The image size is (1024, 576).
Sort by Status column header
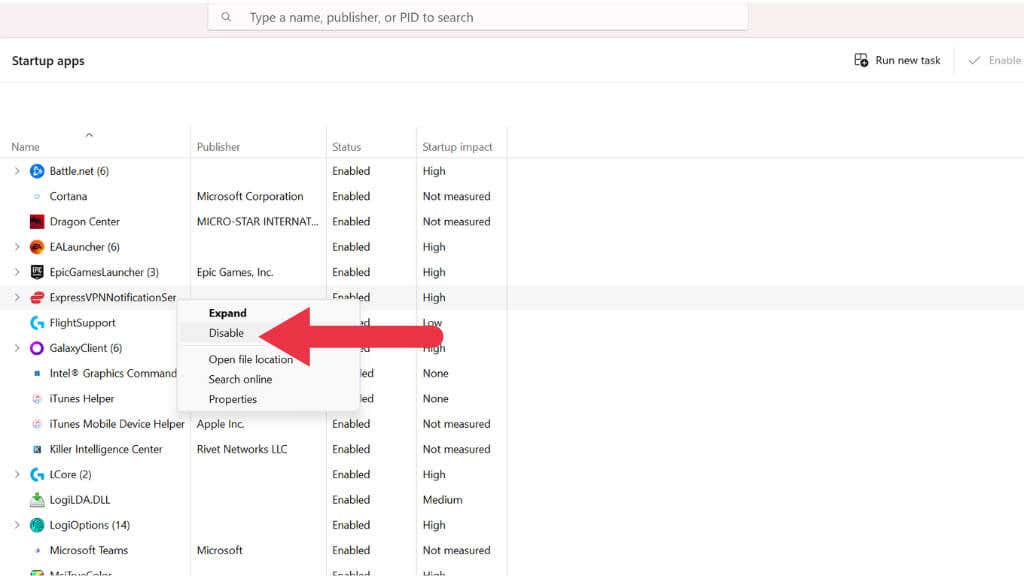point(346,147)
